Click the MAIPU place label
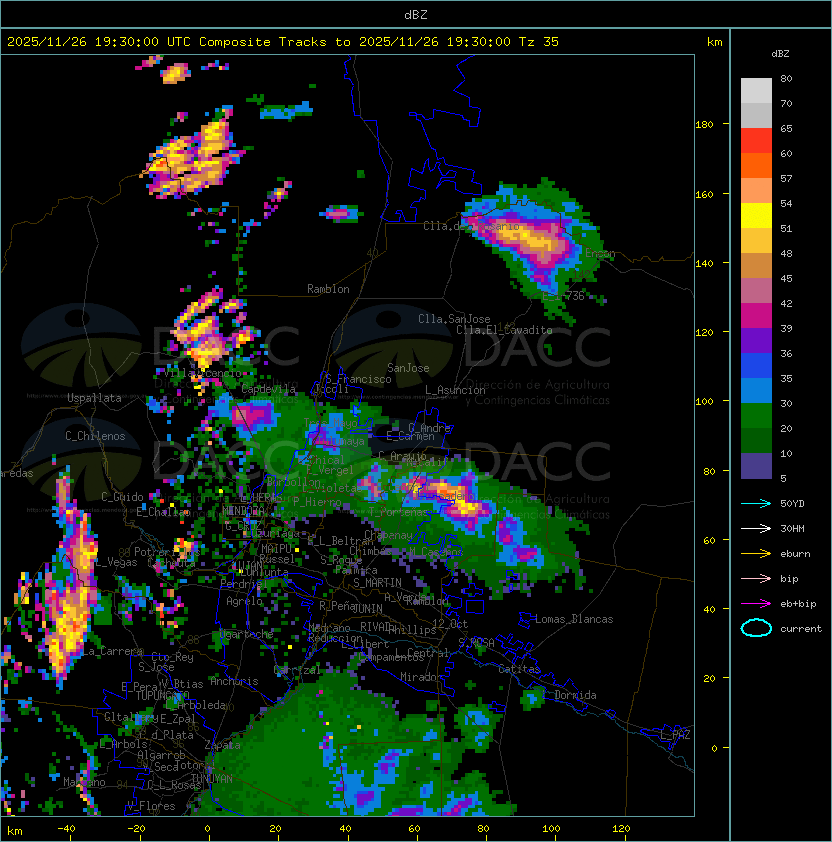The image size is (832, 842). [276, 549]
